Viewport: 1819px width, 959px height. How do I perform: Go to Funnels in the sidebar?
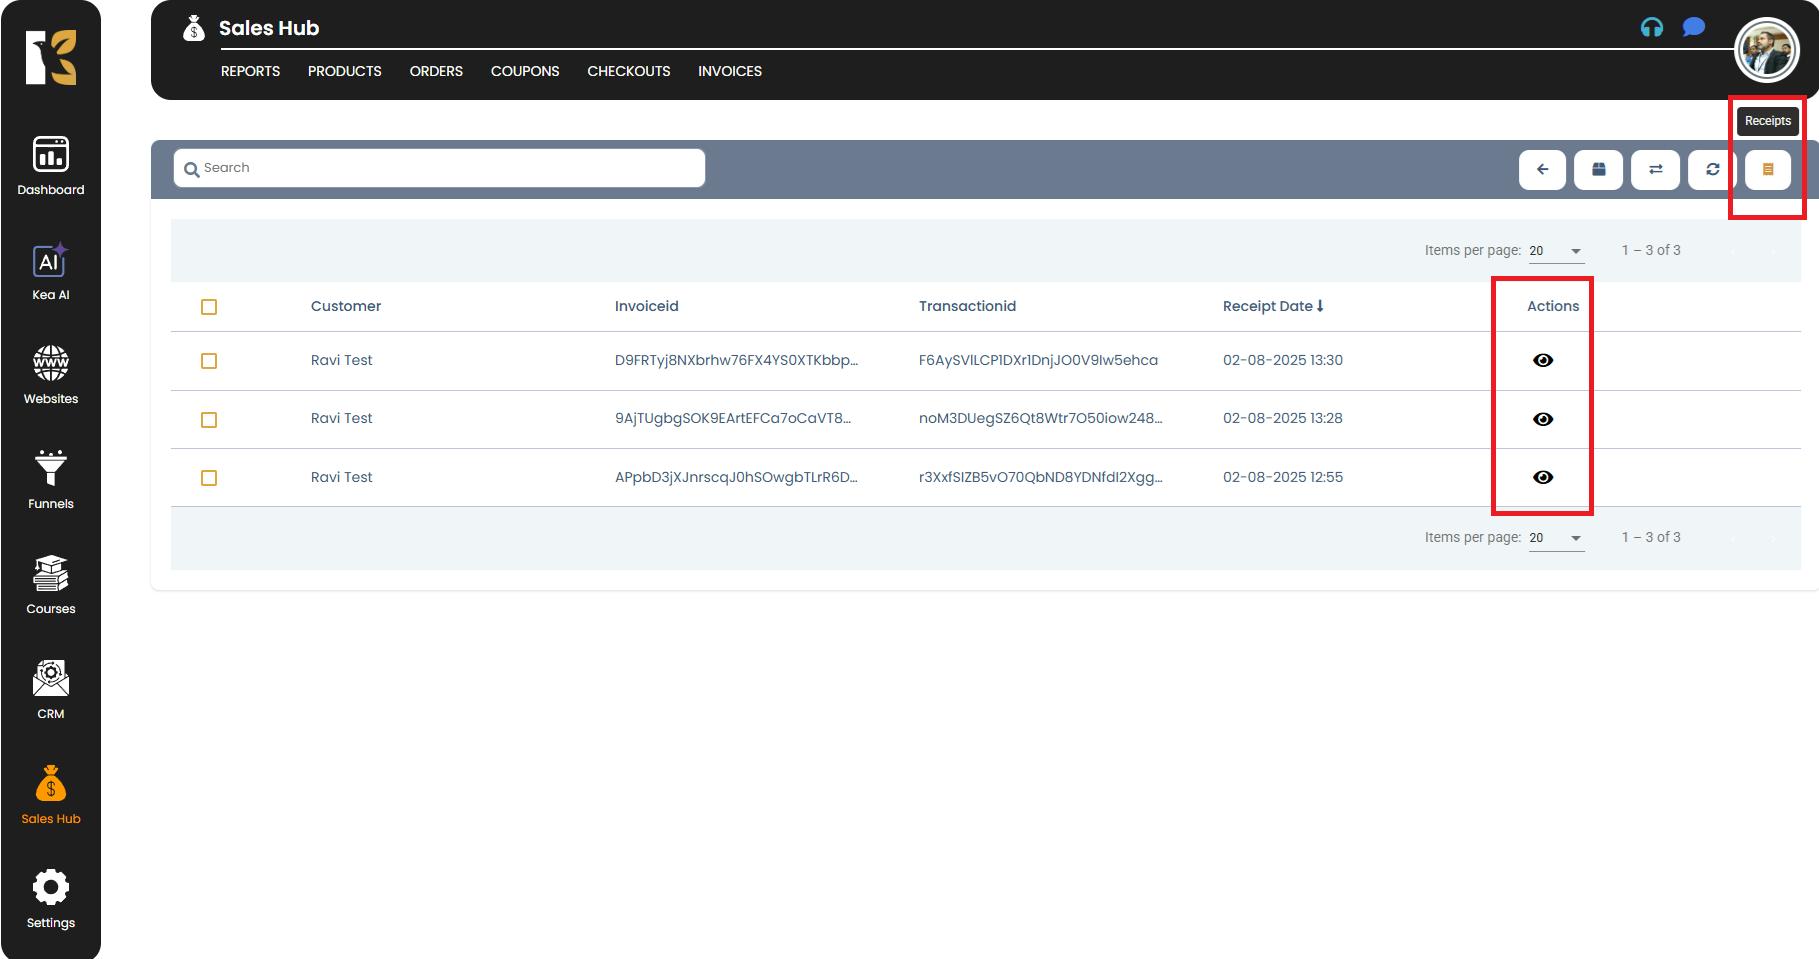(50, 480)
